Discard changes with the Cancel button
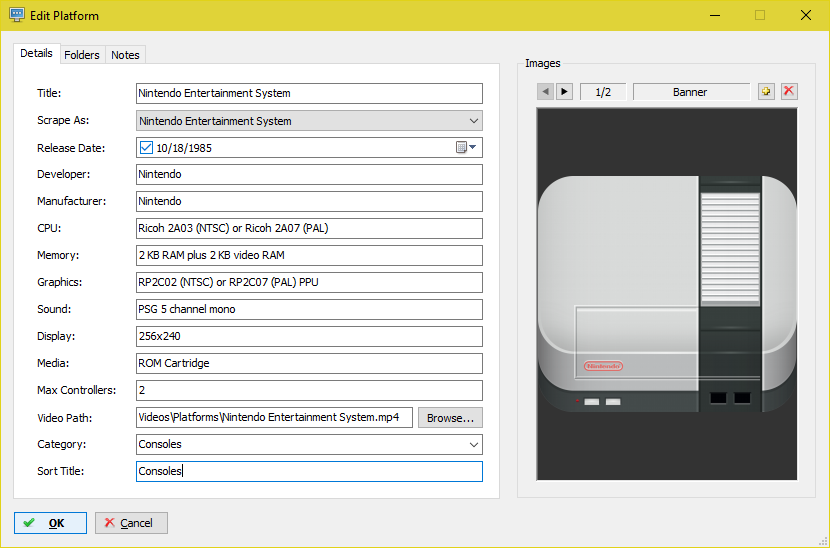The image size is (830, 548). [x=131, y=523]
